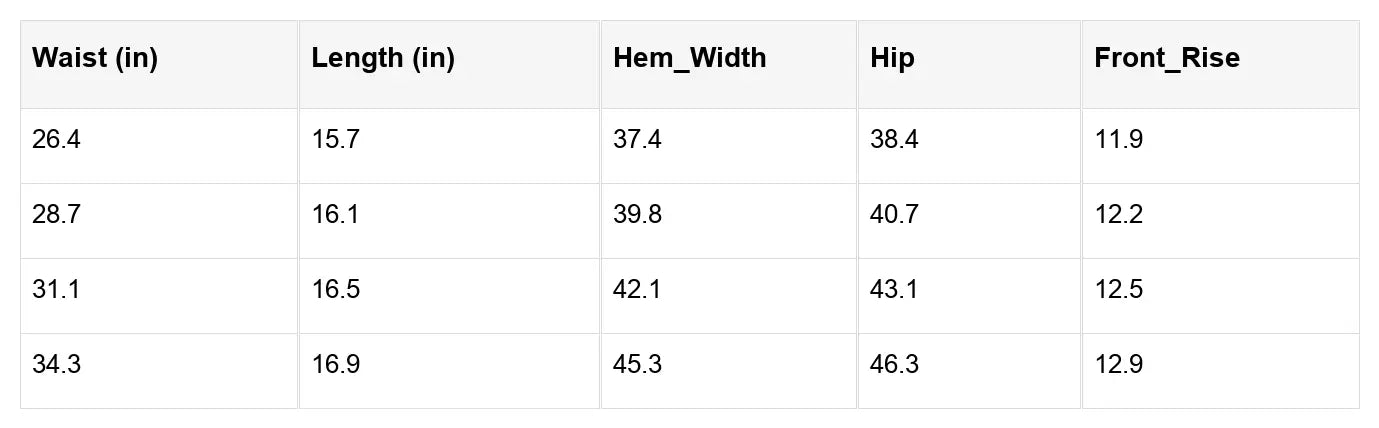Click the Hip column header

(x=892, y=58)
